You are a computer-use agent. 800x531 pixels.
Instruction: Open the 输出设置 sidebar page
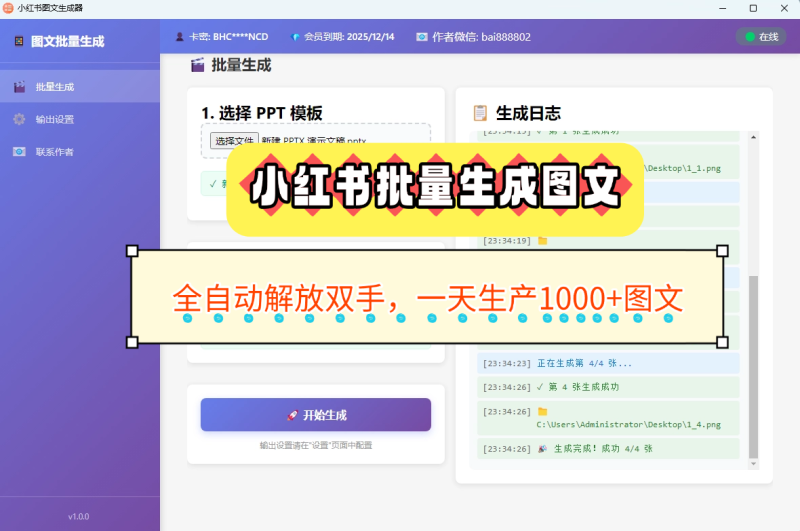tap(54, 119)
